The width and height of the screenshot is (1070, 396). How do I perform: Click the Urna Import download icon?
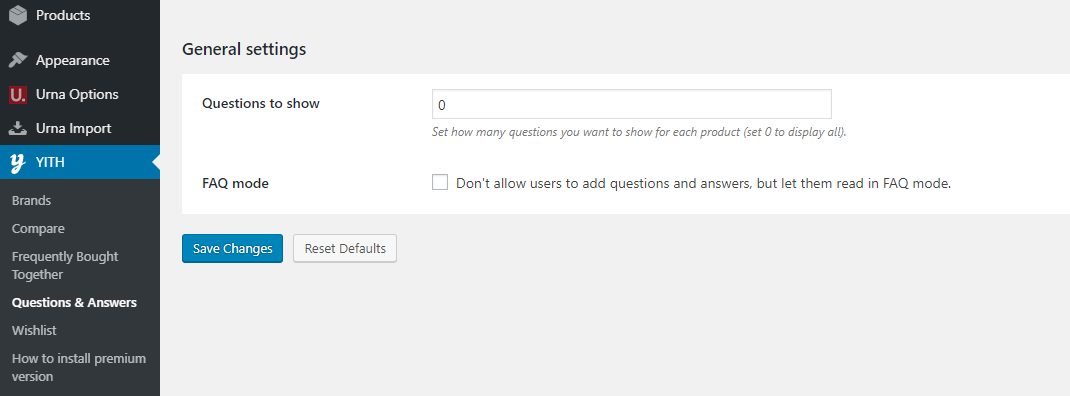point(18,128)
